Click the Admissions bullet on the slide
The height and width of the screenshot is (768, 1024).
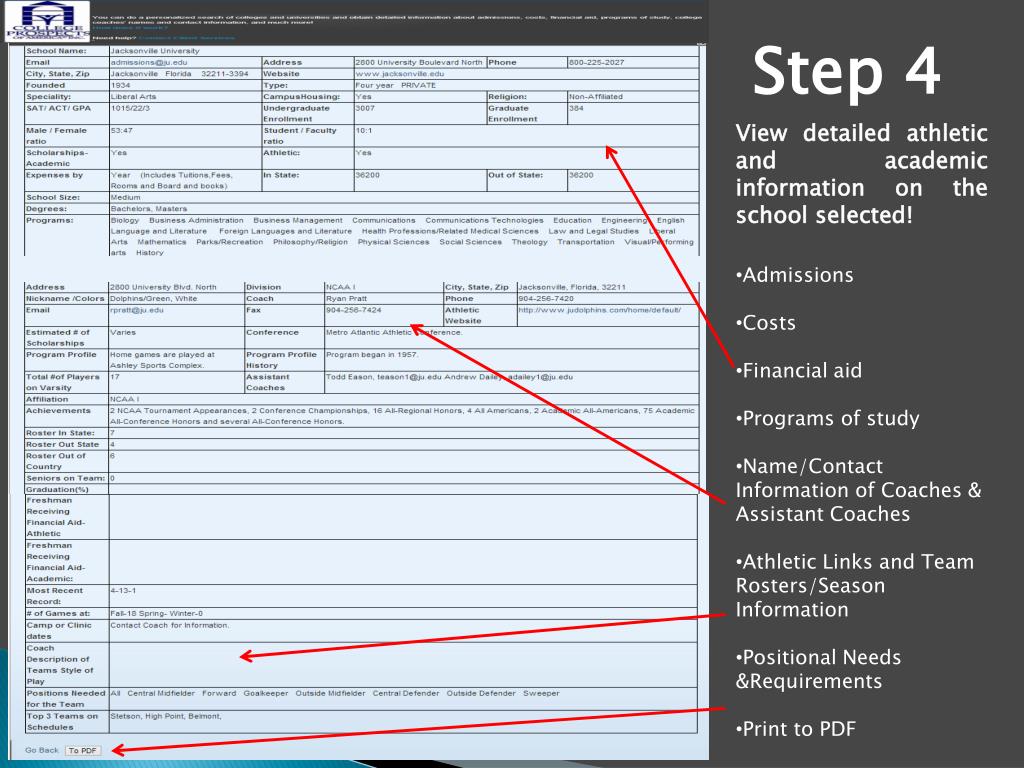coord(795,275)
